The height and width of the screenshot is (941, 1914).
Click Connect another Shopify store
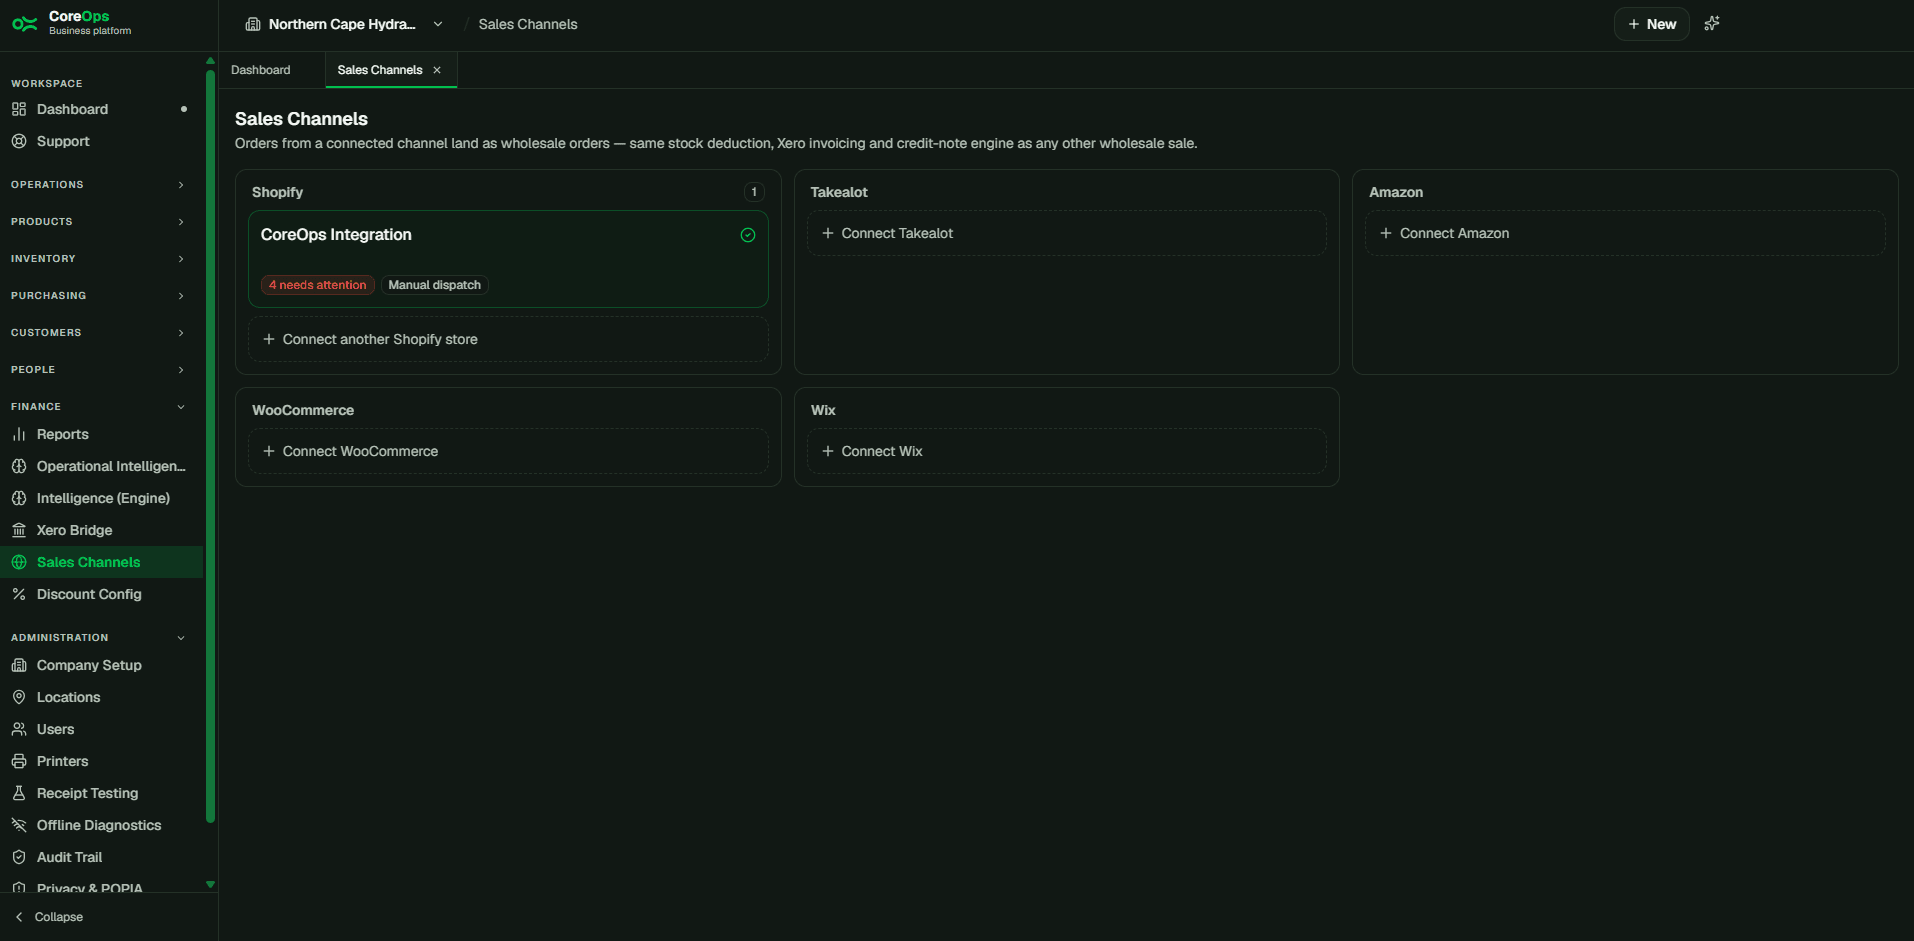point(508,339)
